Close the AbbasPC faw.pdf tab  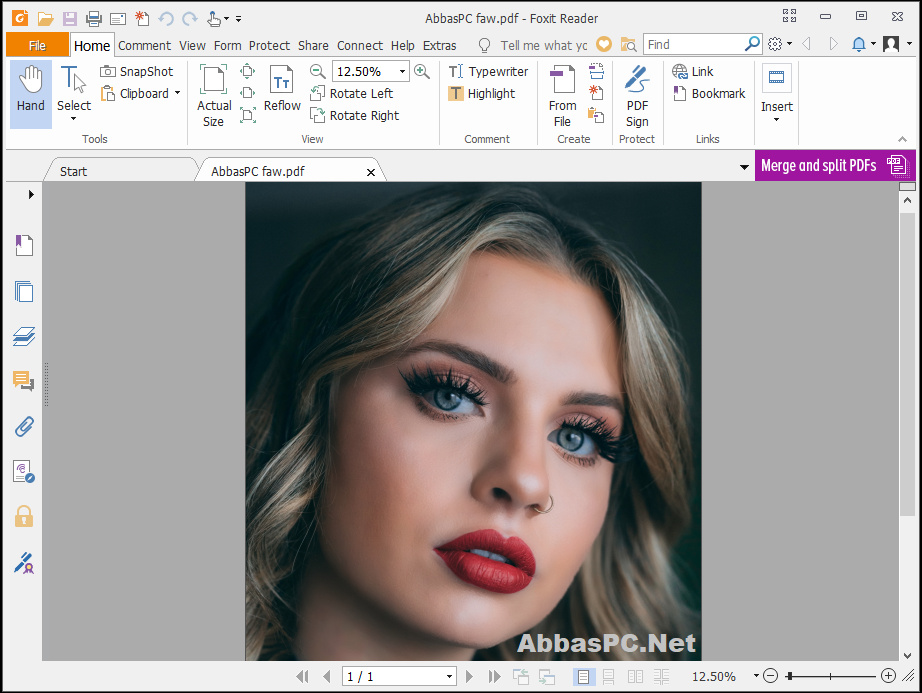(x=370, y=172)
